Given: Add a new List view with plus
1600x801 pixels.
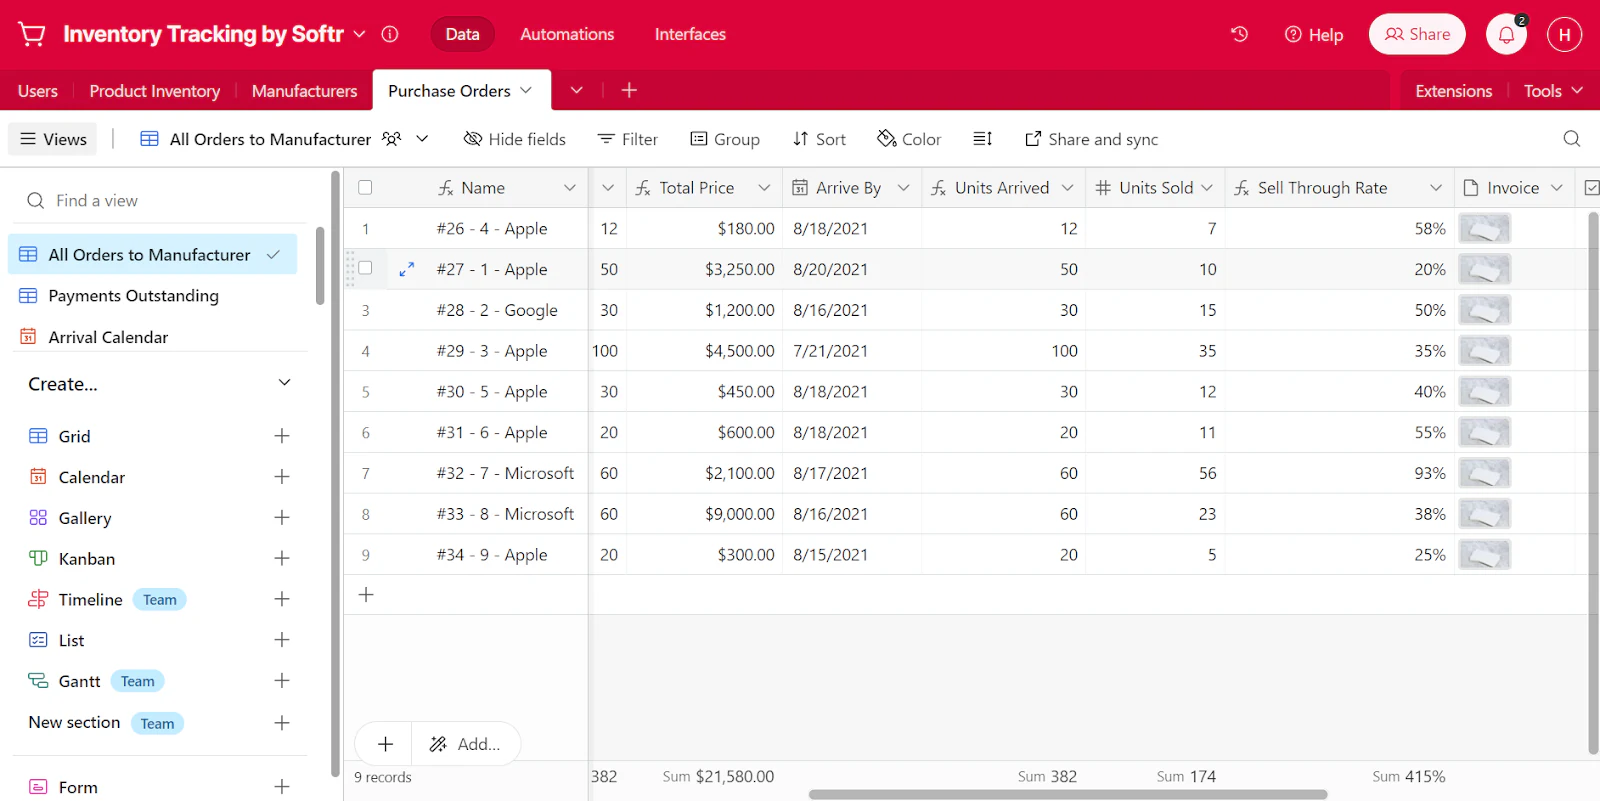Looking at the screenshot, I should [x=282, y=640].
